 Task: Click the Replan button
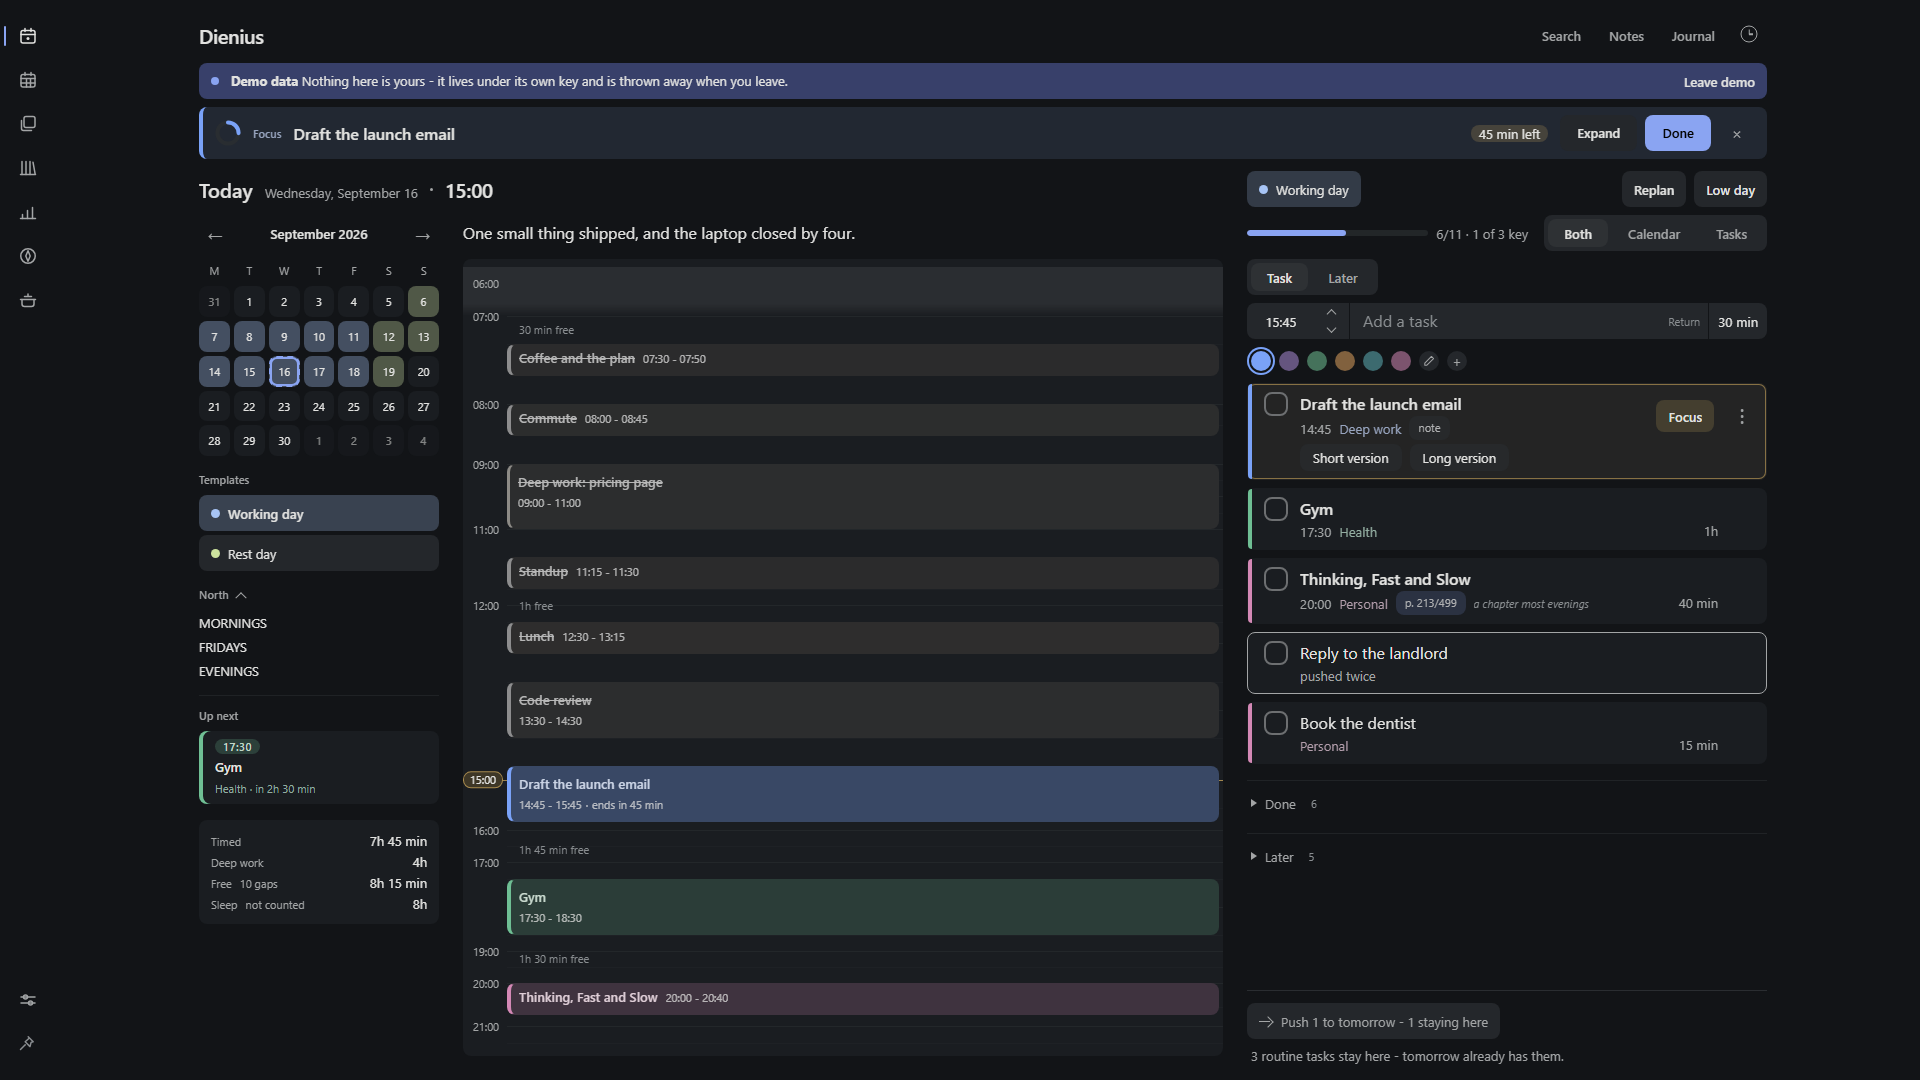coord(1653,190)
